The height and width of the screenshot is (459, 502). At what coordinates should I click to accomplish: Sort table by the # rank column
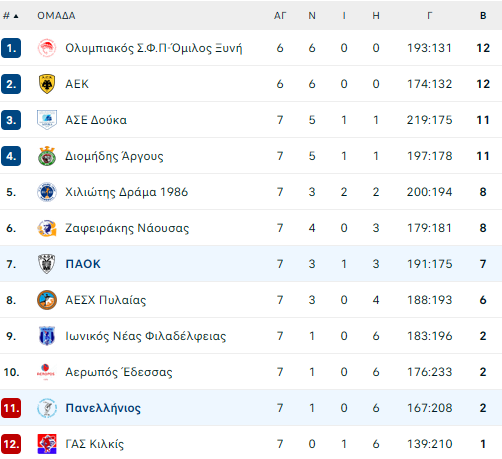(11, 16)
